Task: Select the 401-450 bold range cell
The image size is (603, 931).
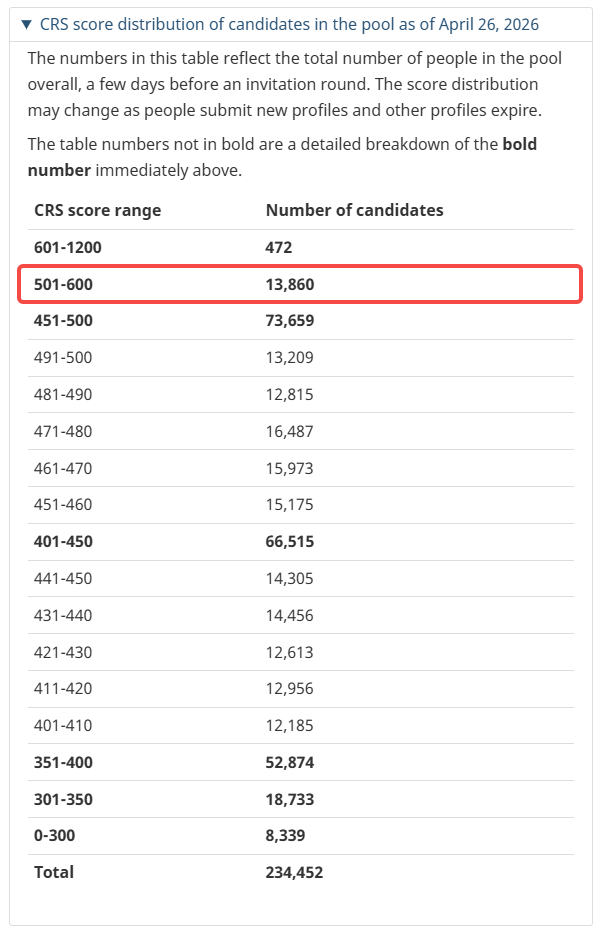Action: [63, 542]
